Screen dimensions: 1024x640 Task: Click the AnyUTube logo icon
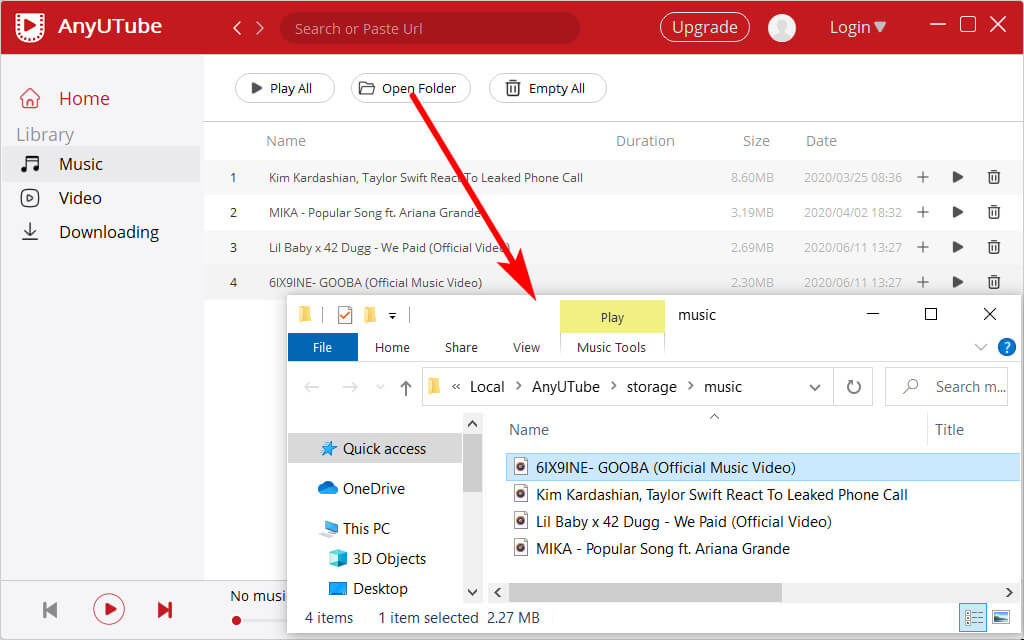click(30, 27)
